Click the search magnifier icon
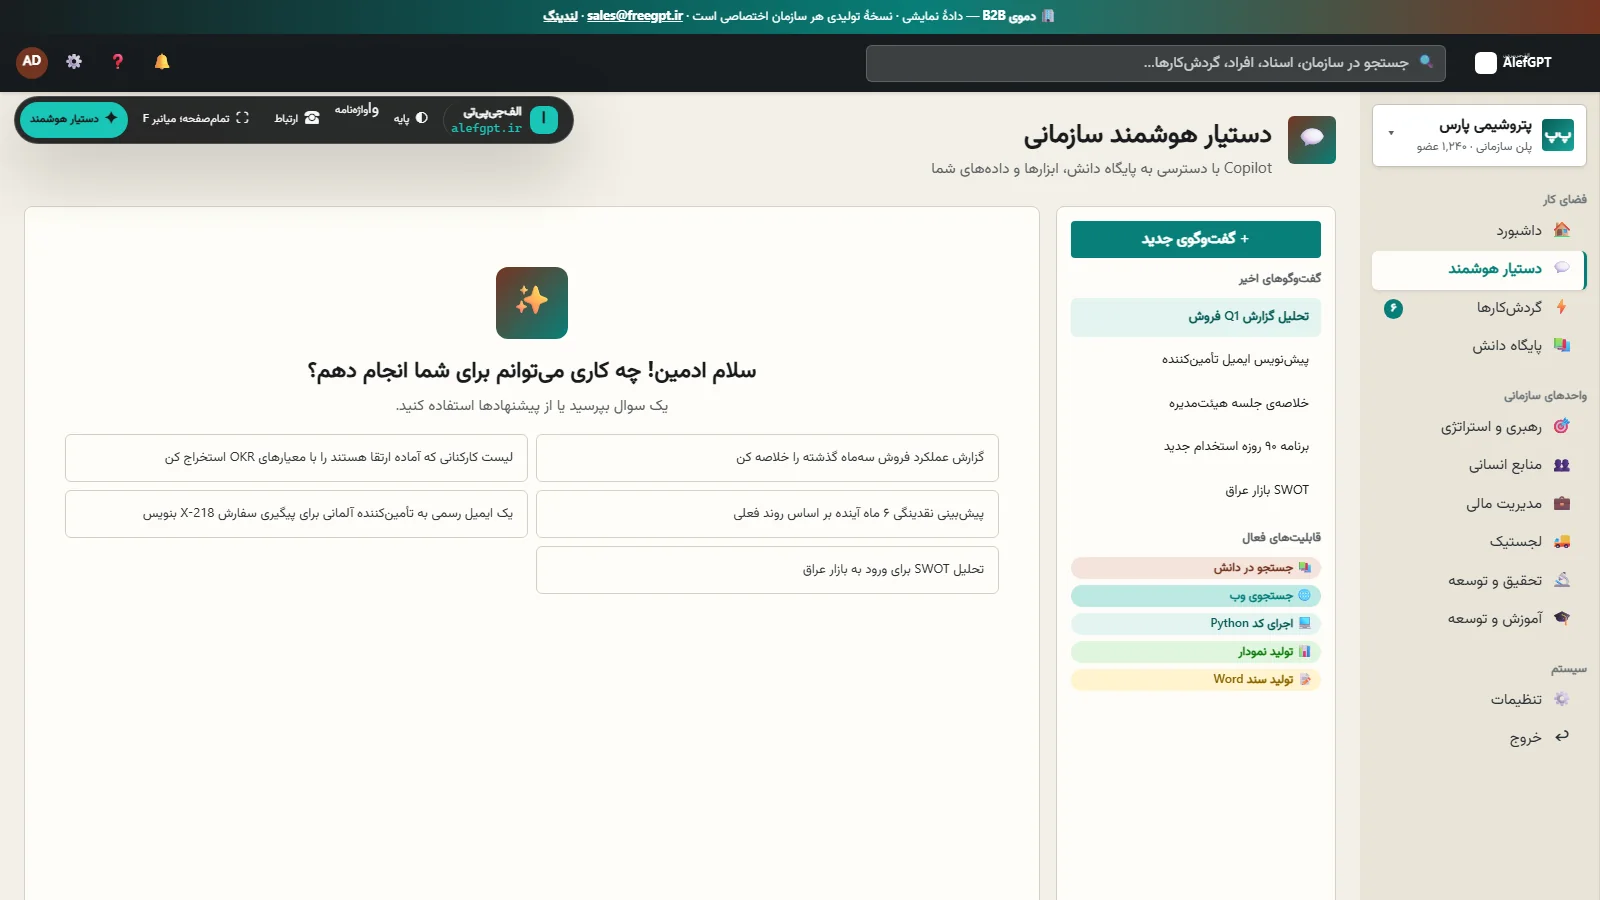 1426,62
